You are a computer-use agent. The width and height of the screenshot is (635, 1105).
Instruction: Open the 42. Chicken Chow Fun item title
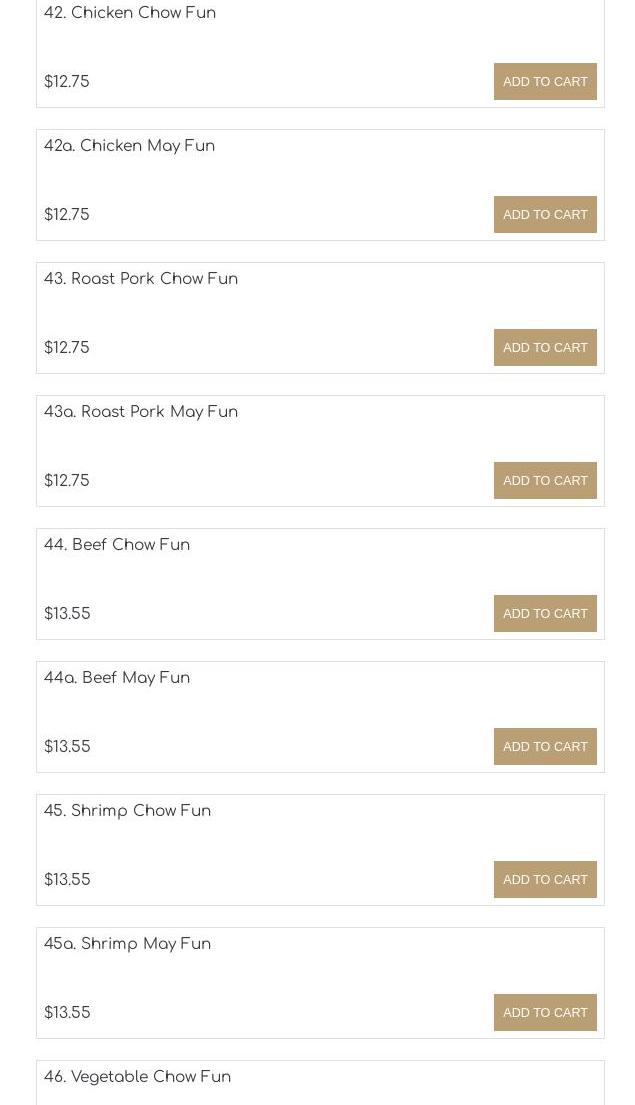pos(130,13)
